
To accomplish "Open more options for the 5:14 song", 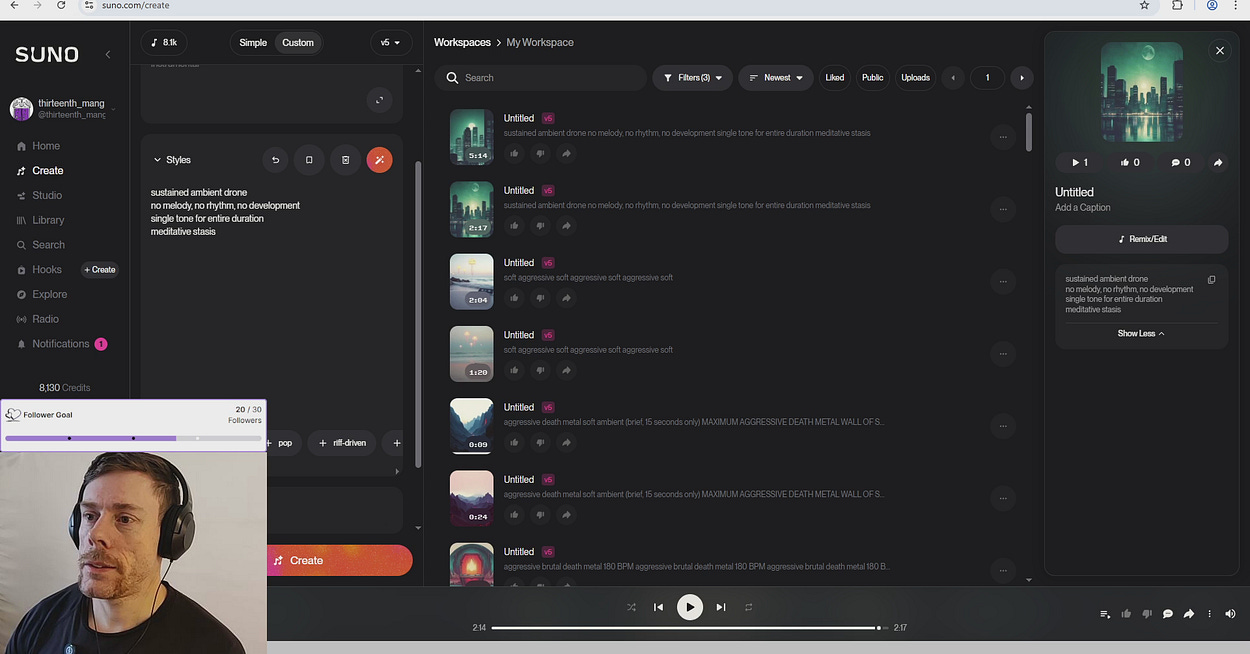I will tap(1002, 137).
